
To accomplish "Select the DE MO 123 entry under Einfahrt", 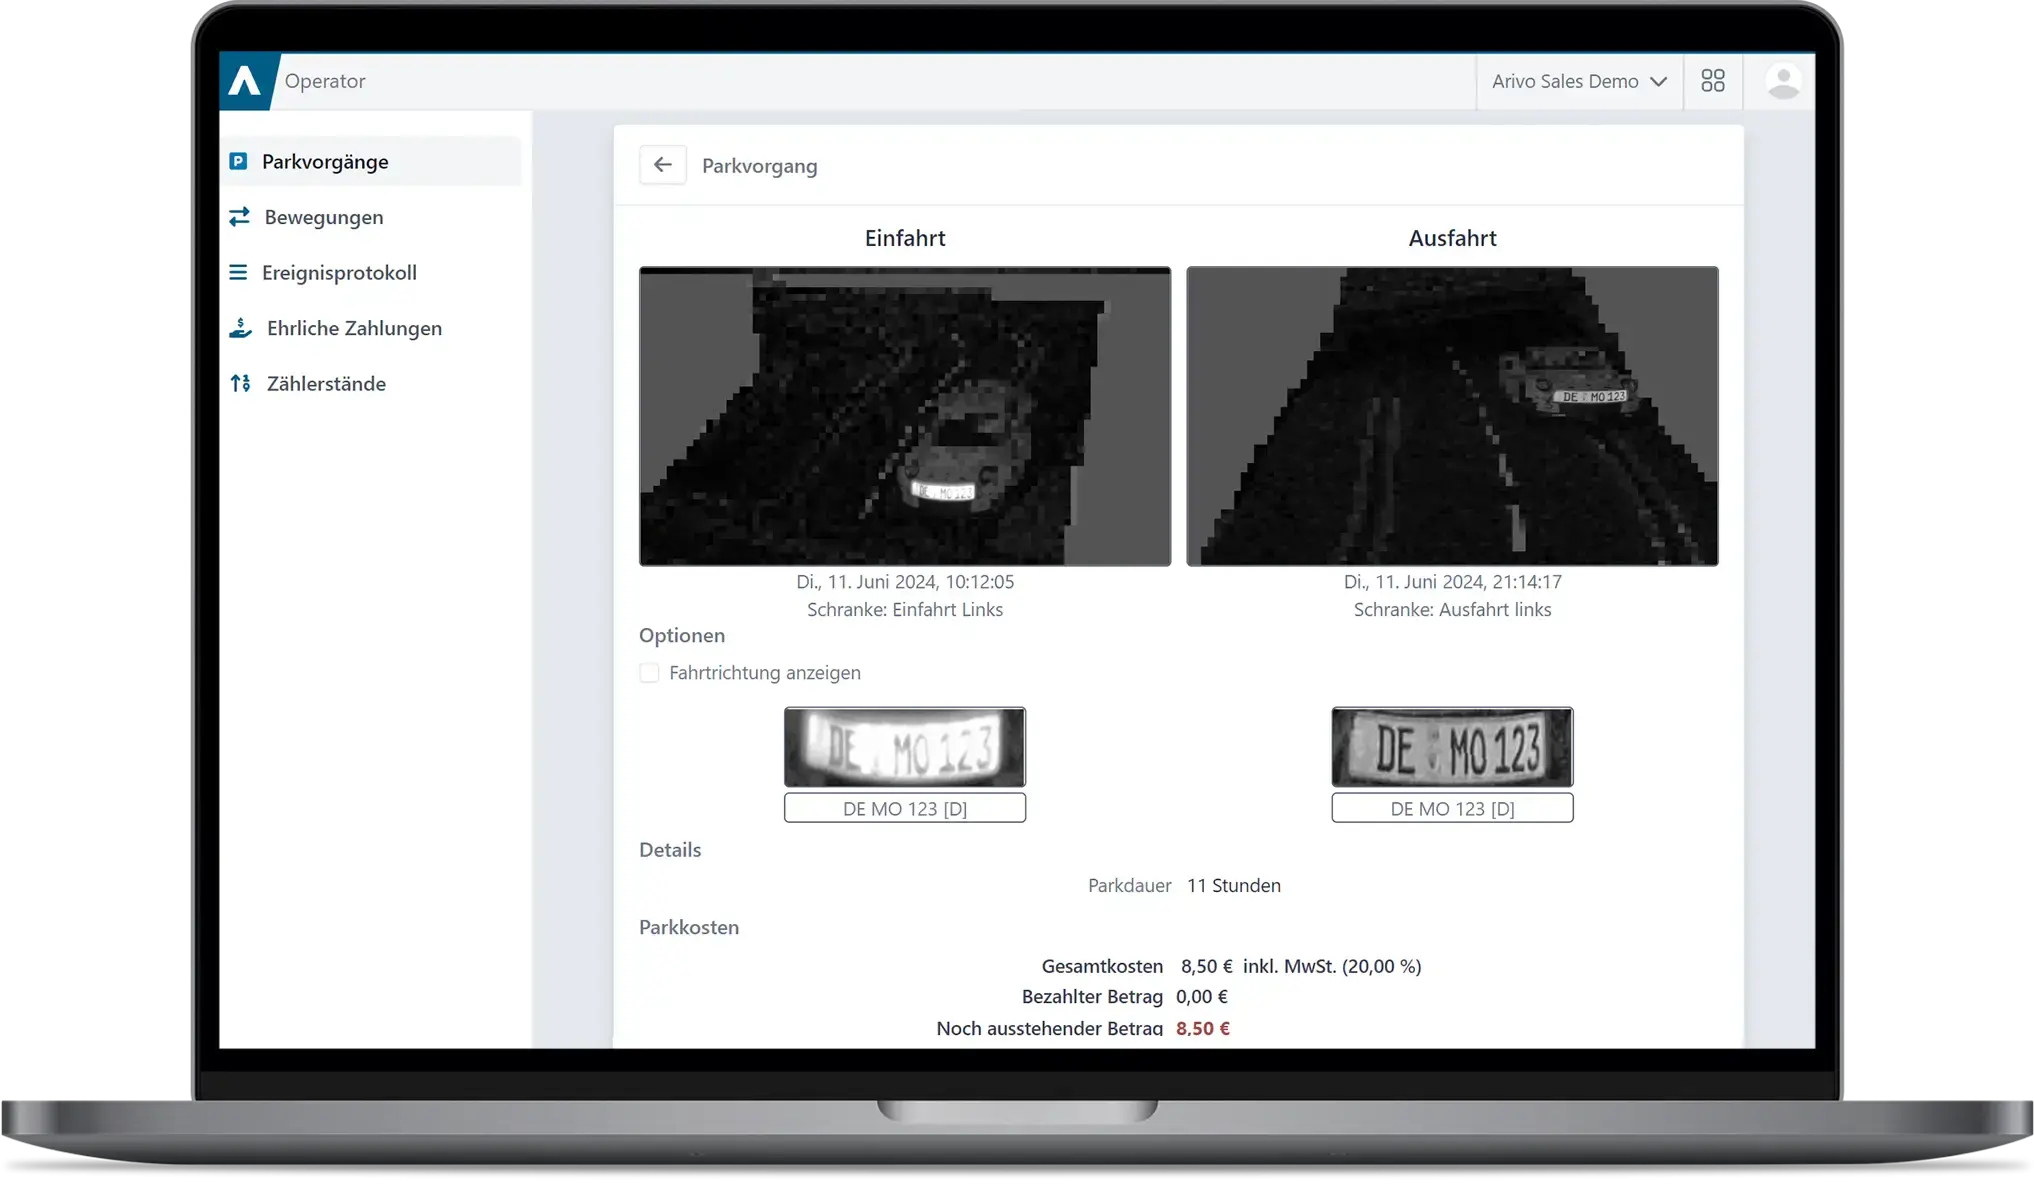I will (x=904, y=808).
